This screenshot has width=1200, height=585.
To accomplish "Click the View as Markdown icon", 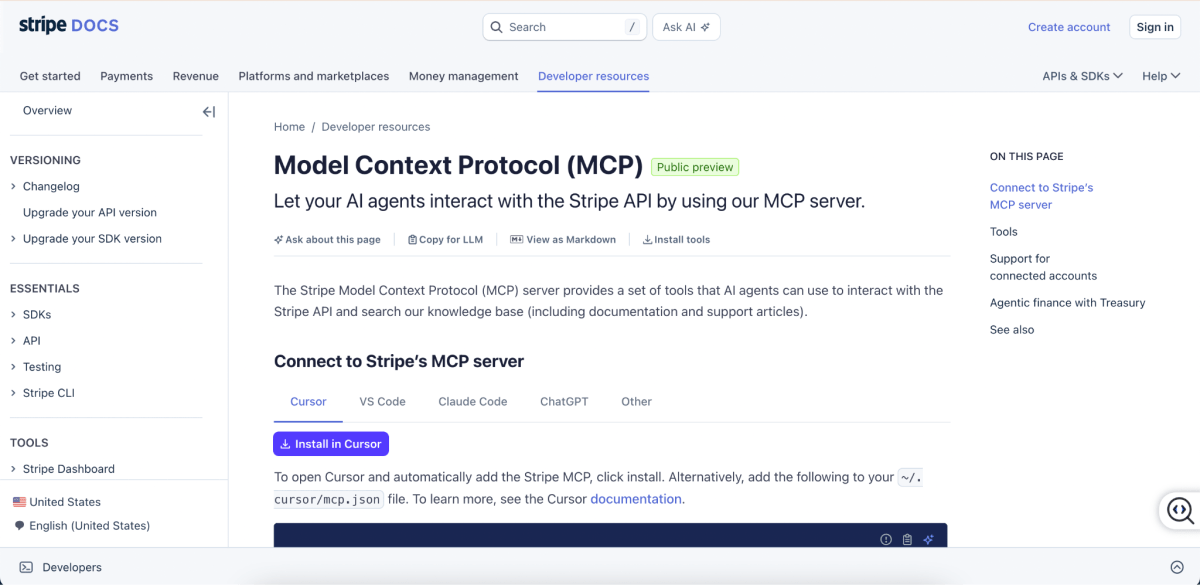I will (x=516, y=240).
